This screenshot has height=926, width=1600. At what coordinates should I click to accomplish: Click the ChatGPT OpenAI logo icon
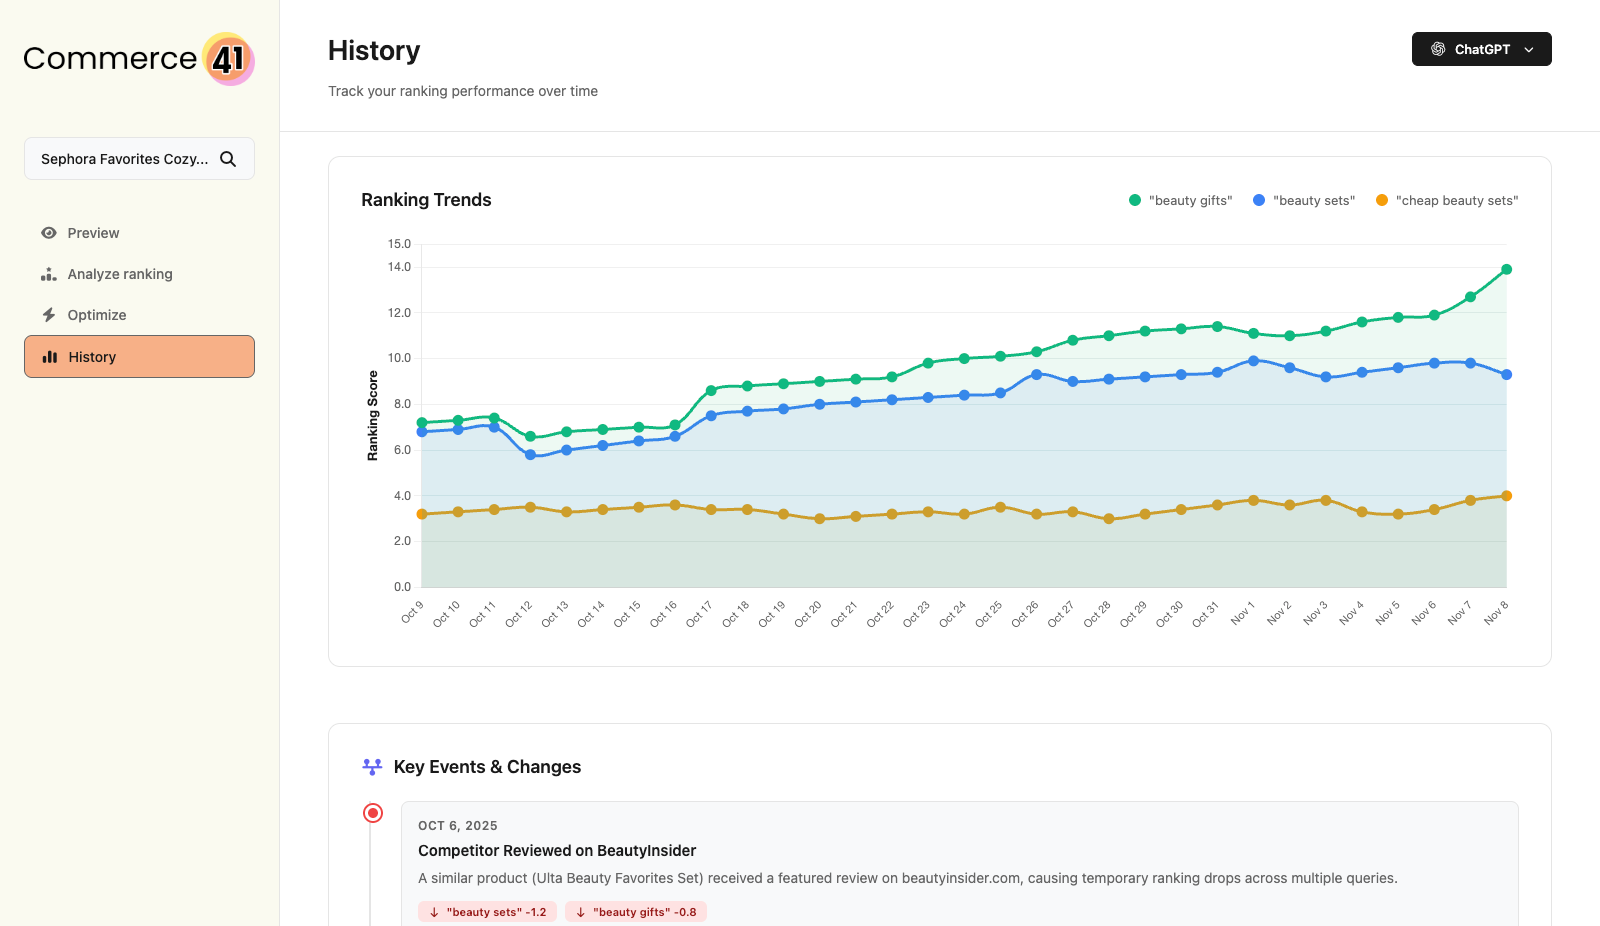tap(1437, 48)
